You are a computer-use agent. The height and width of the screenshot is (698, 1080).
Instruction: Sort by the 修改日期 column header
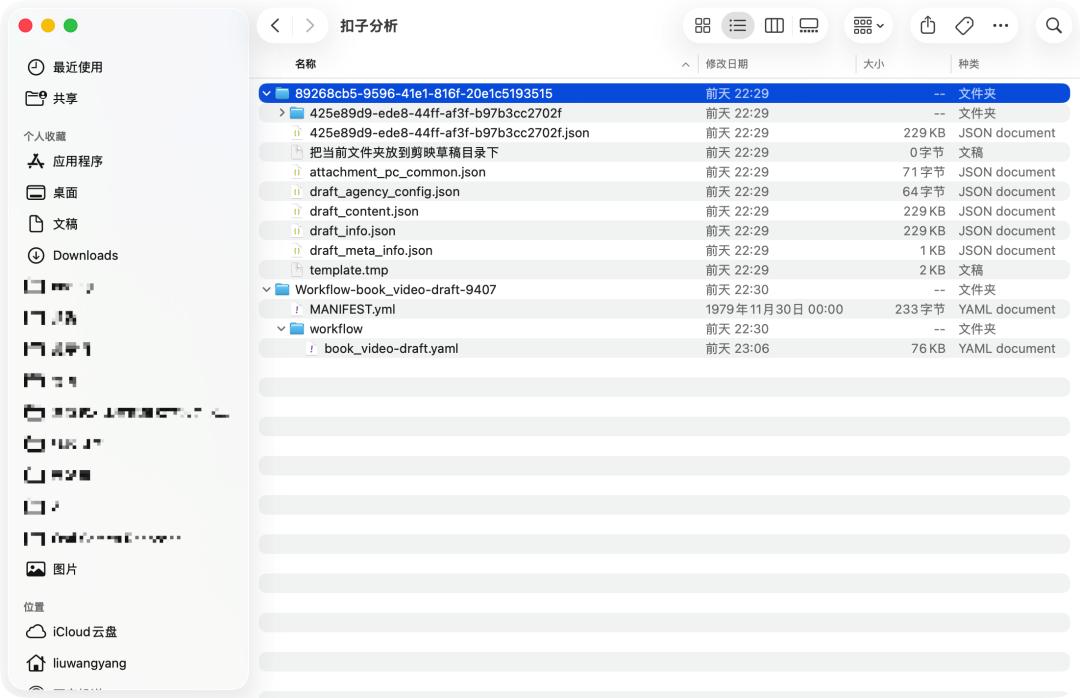(725, 63)
